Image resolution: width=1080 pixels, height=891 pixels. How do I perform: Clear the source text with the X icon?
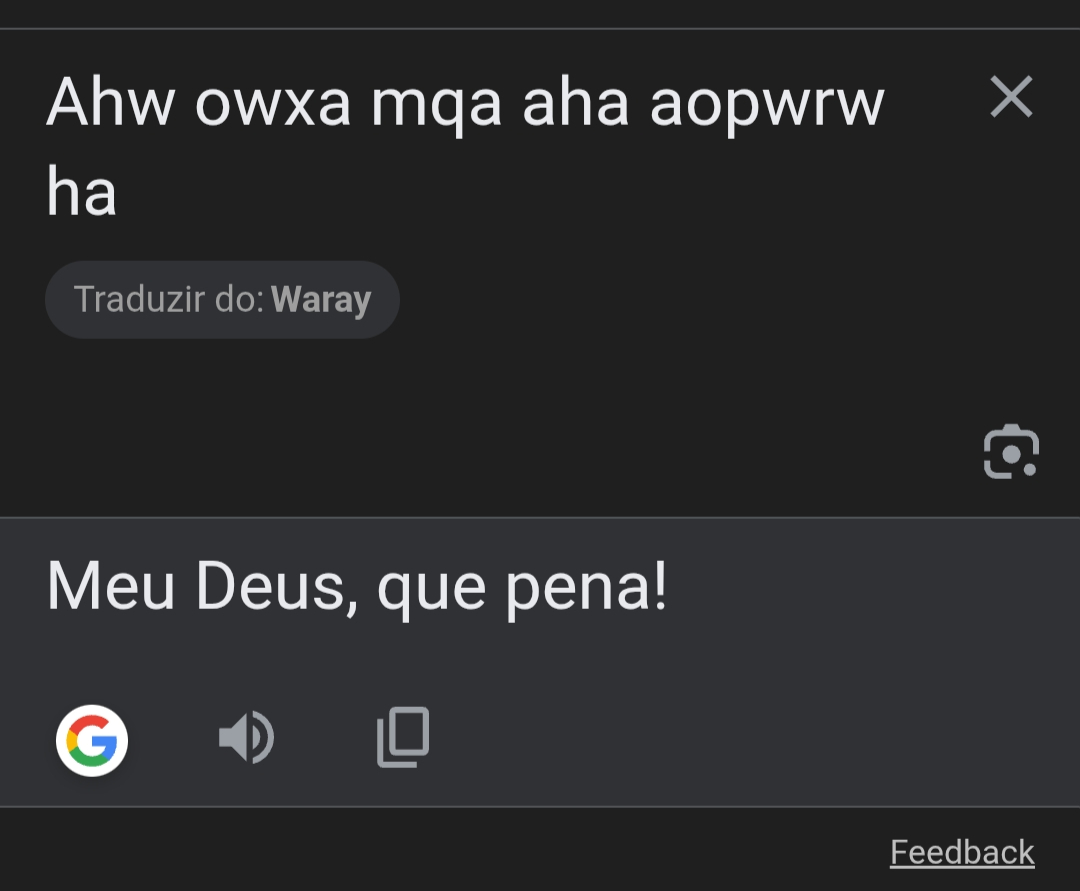[1011, 98]
